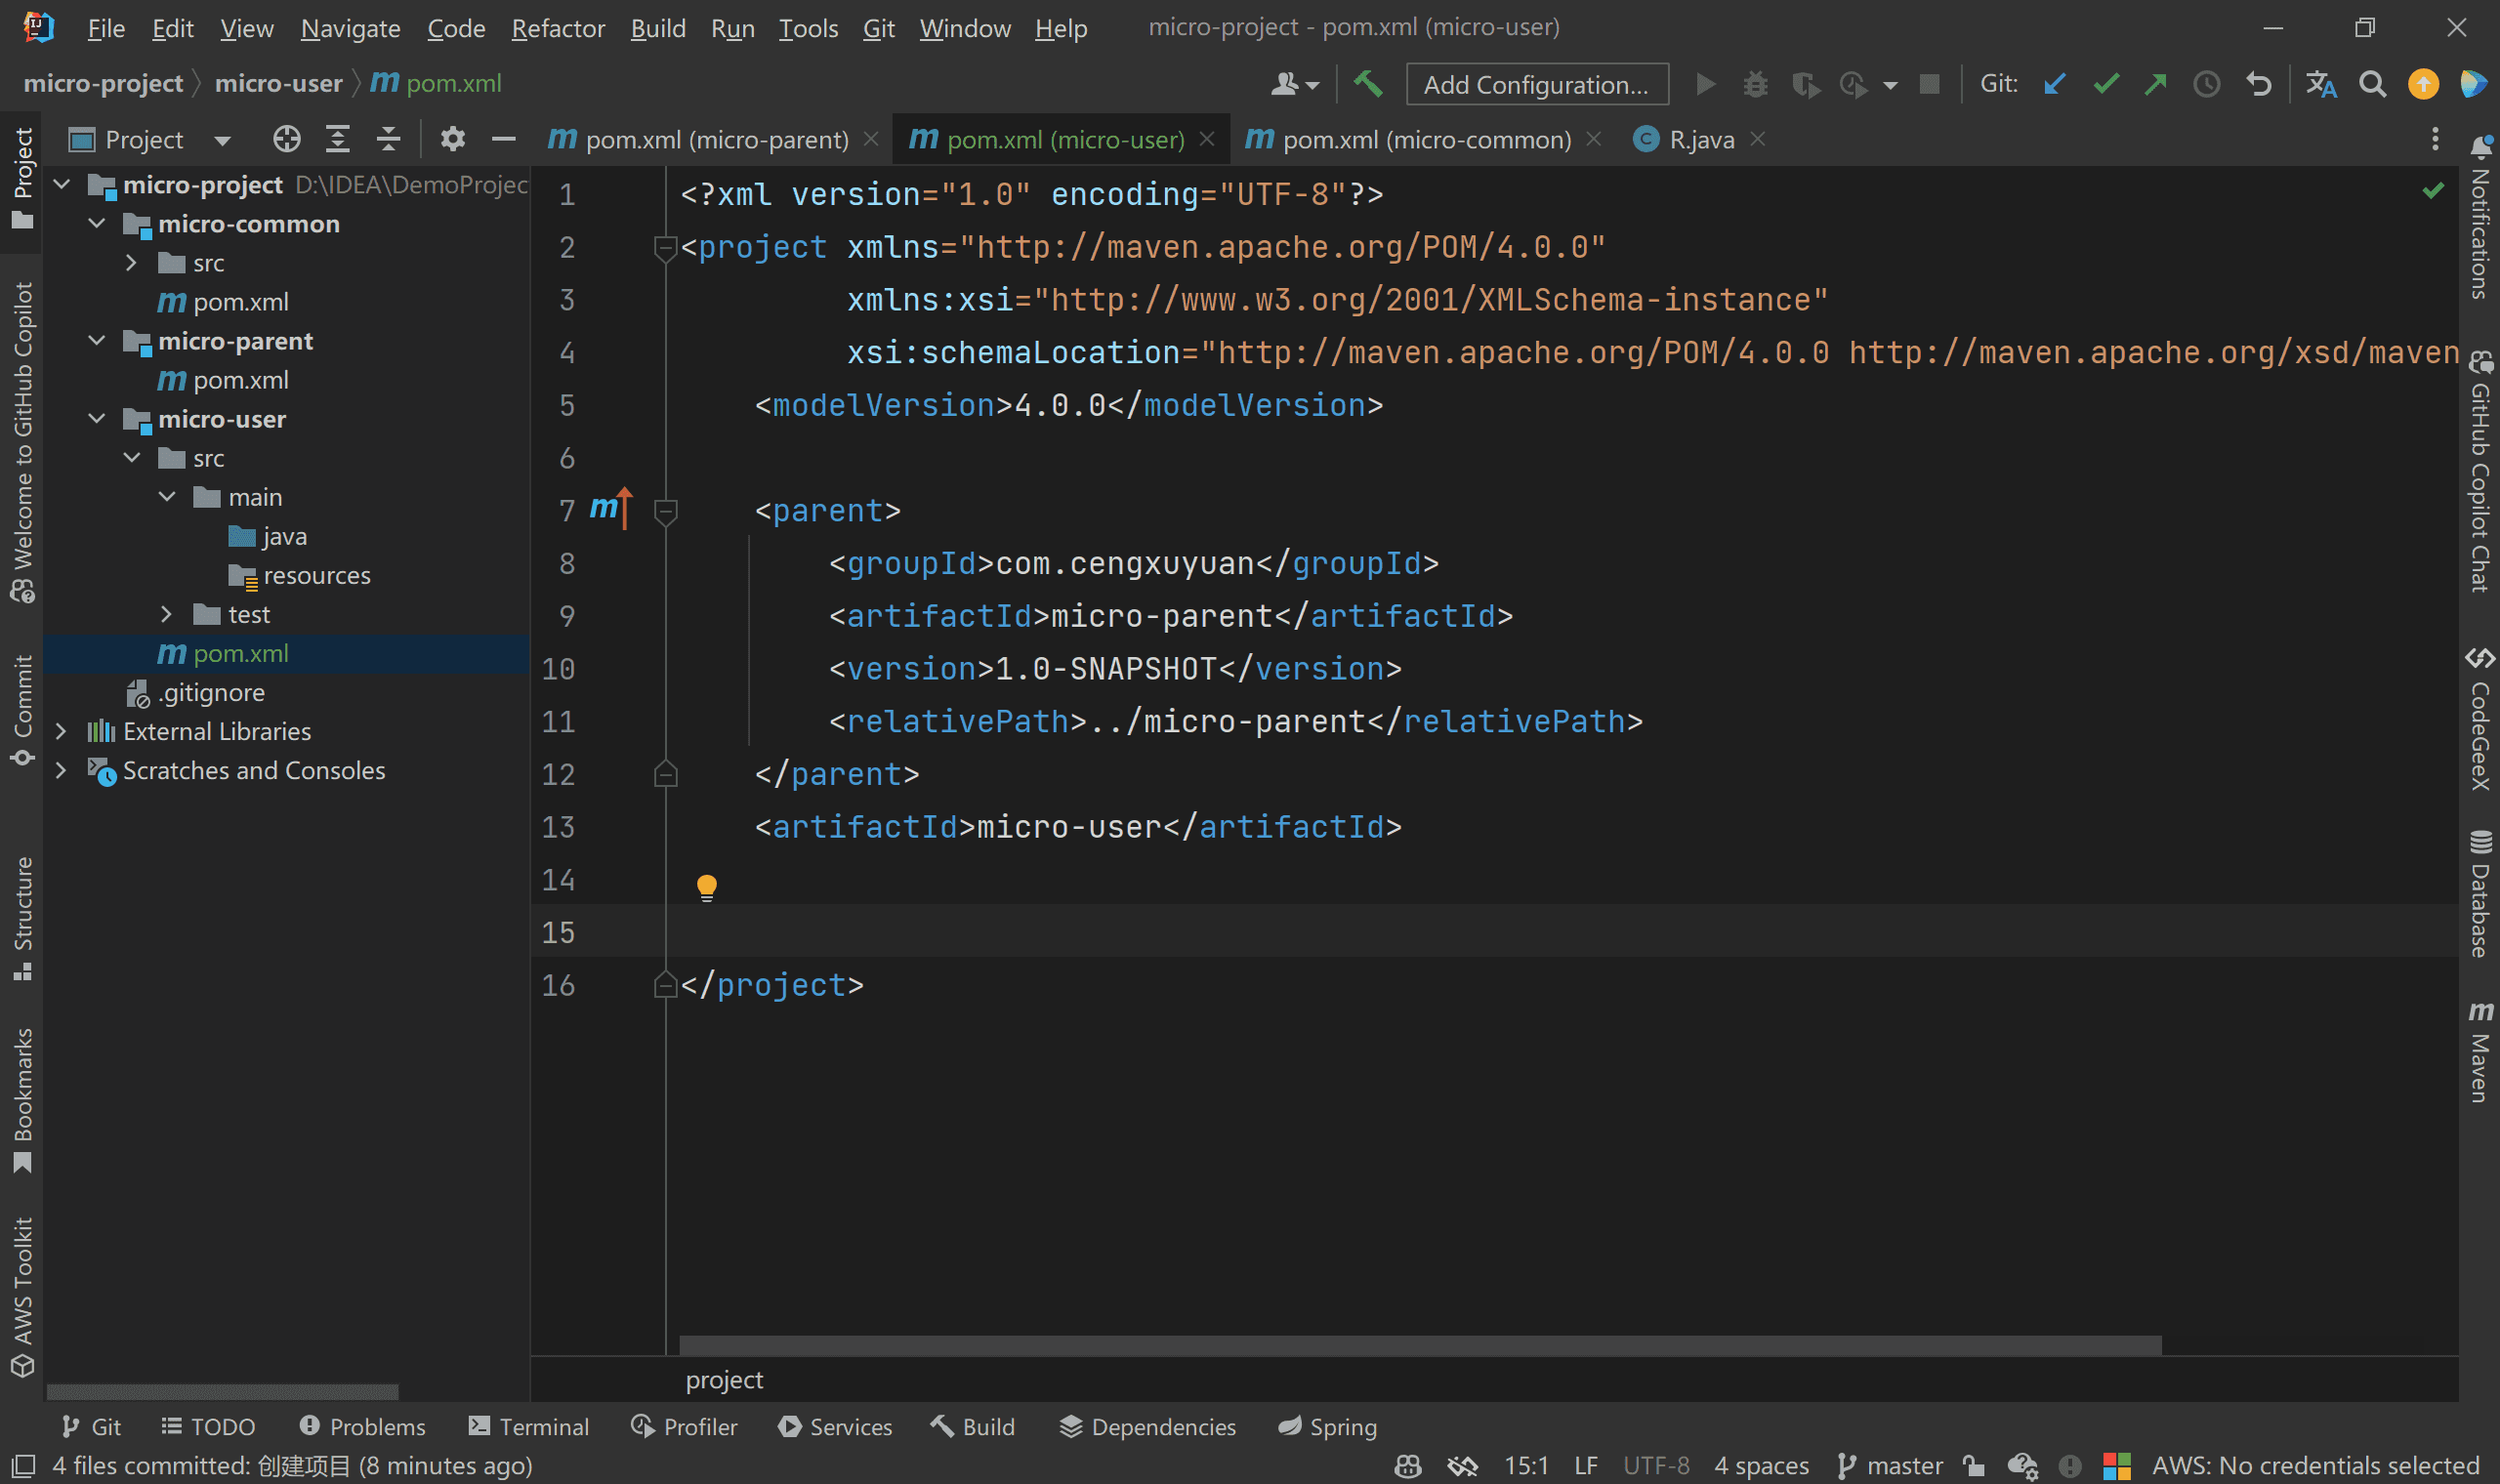Click Collapse All icon in Project panel
Image resolution: width=2500 pixels, height=1484 pixels.
coord(388,139)
